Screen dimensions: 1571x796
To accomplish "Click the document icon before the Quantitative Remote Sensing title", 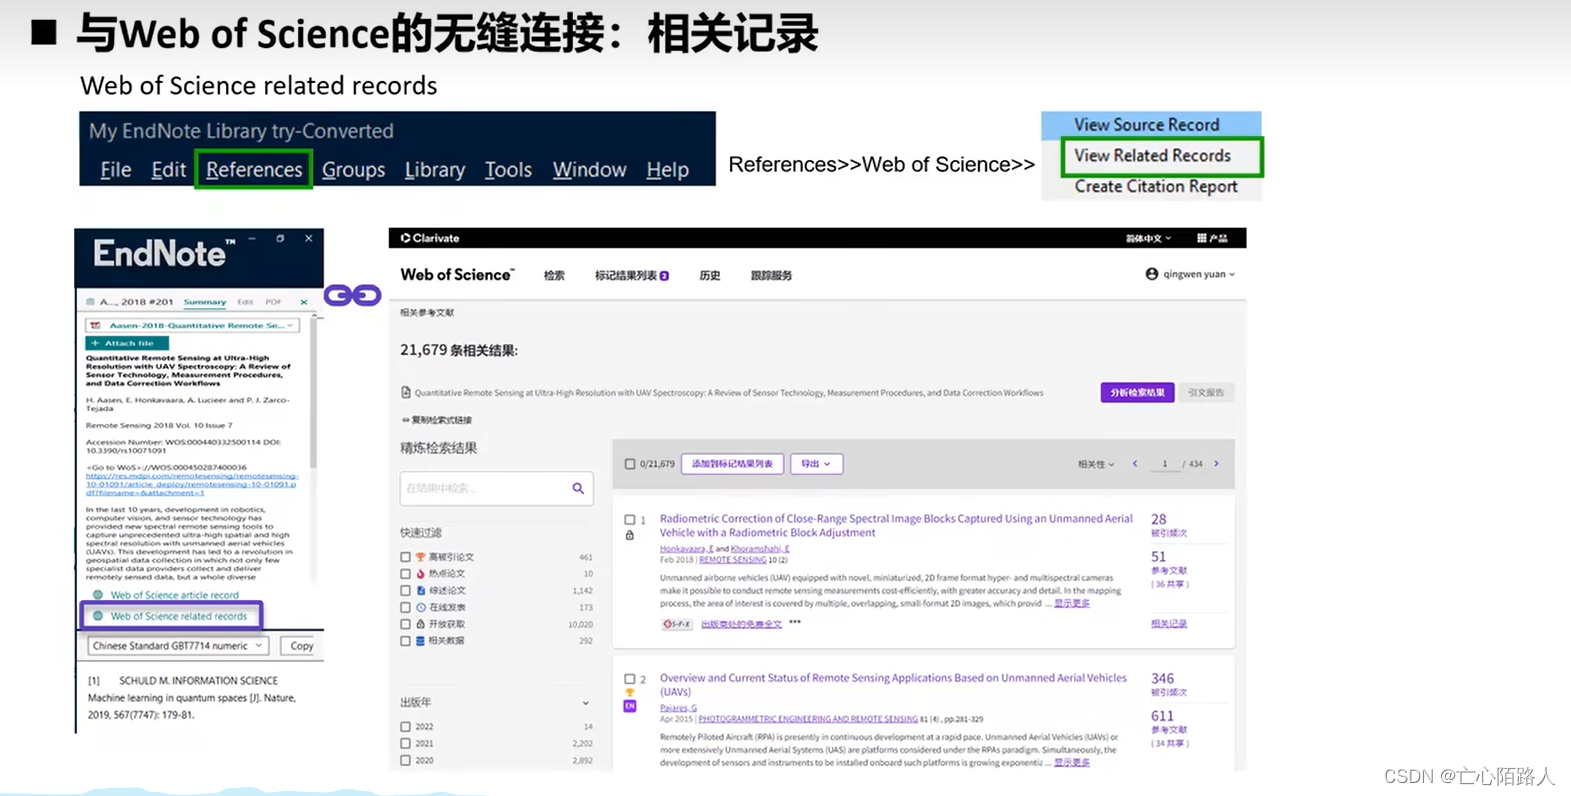I will pyautogui.click(x=405, y=393).
